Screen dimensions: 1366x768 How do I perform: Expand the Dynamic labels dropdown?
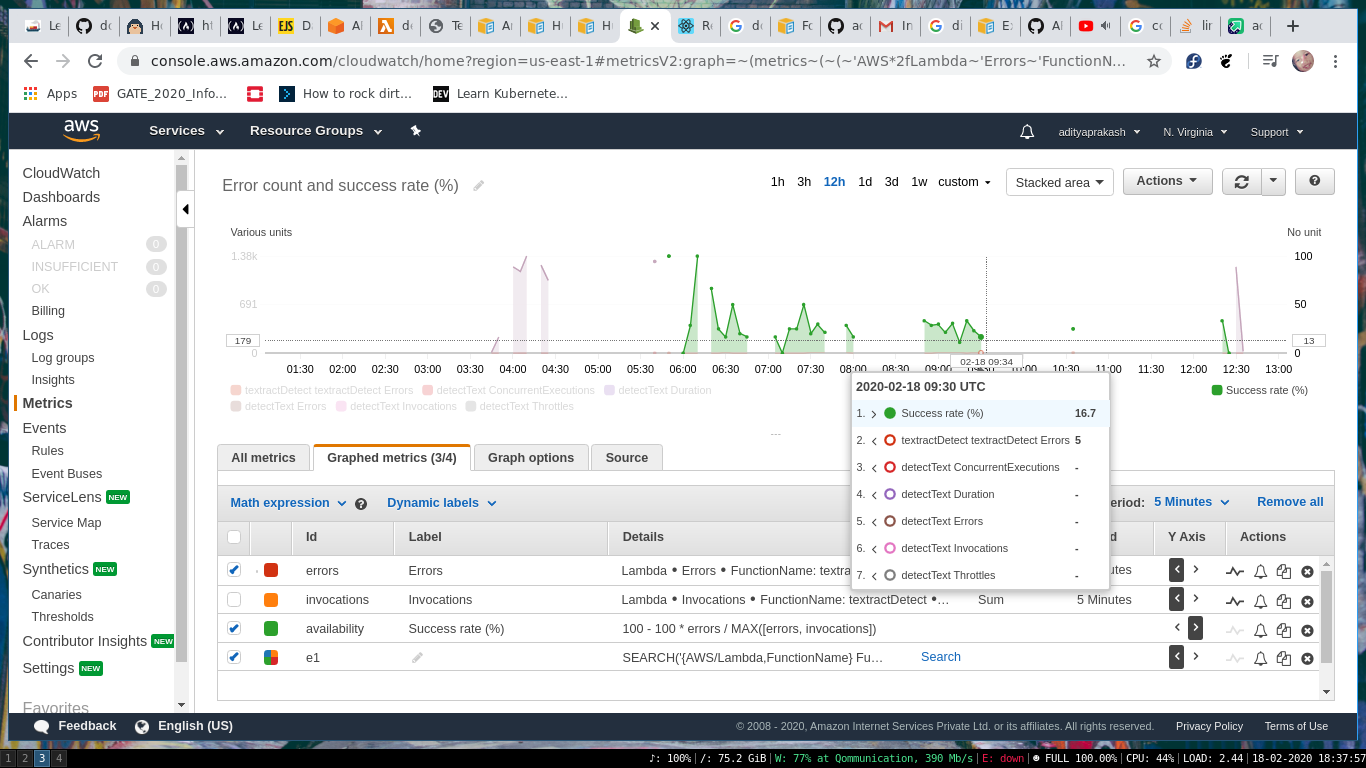coord(442,503)
